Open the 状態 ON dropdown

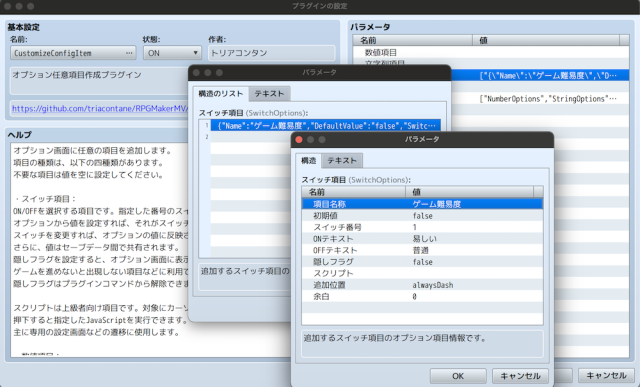coord(172,53)
